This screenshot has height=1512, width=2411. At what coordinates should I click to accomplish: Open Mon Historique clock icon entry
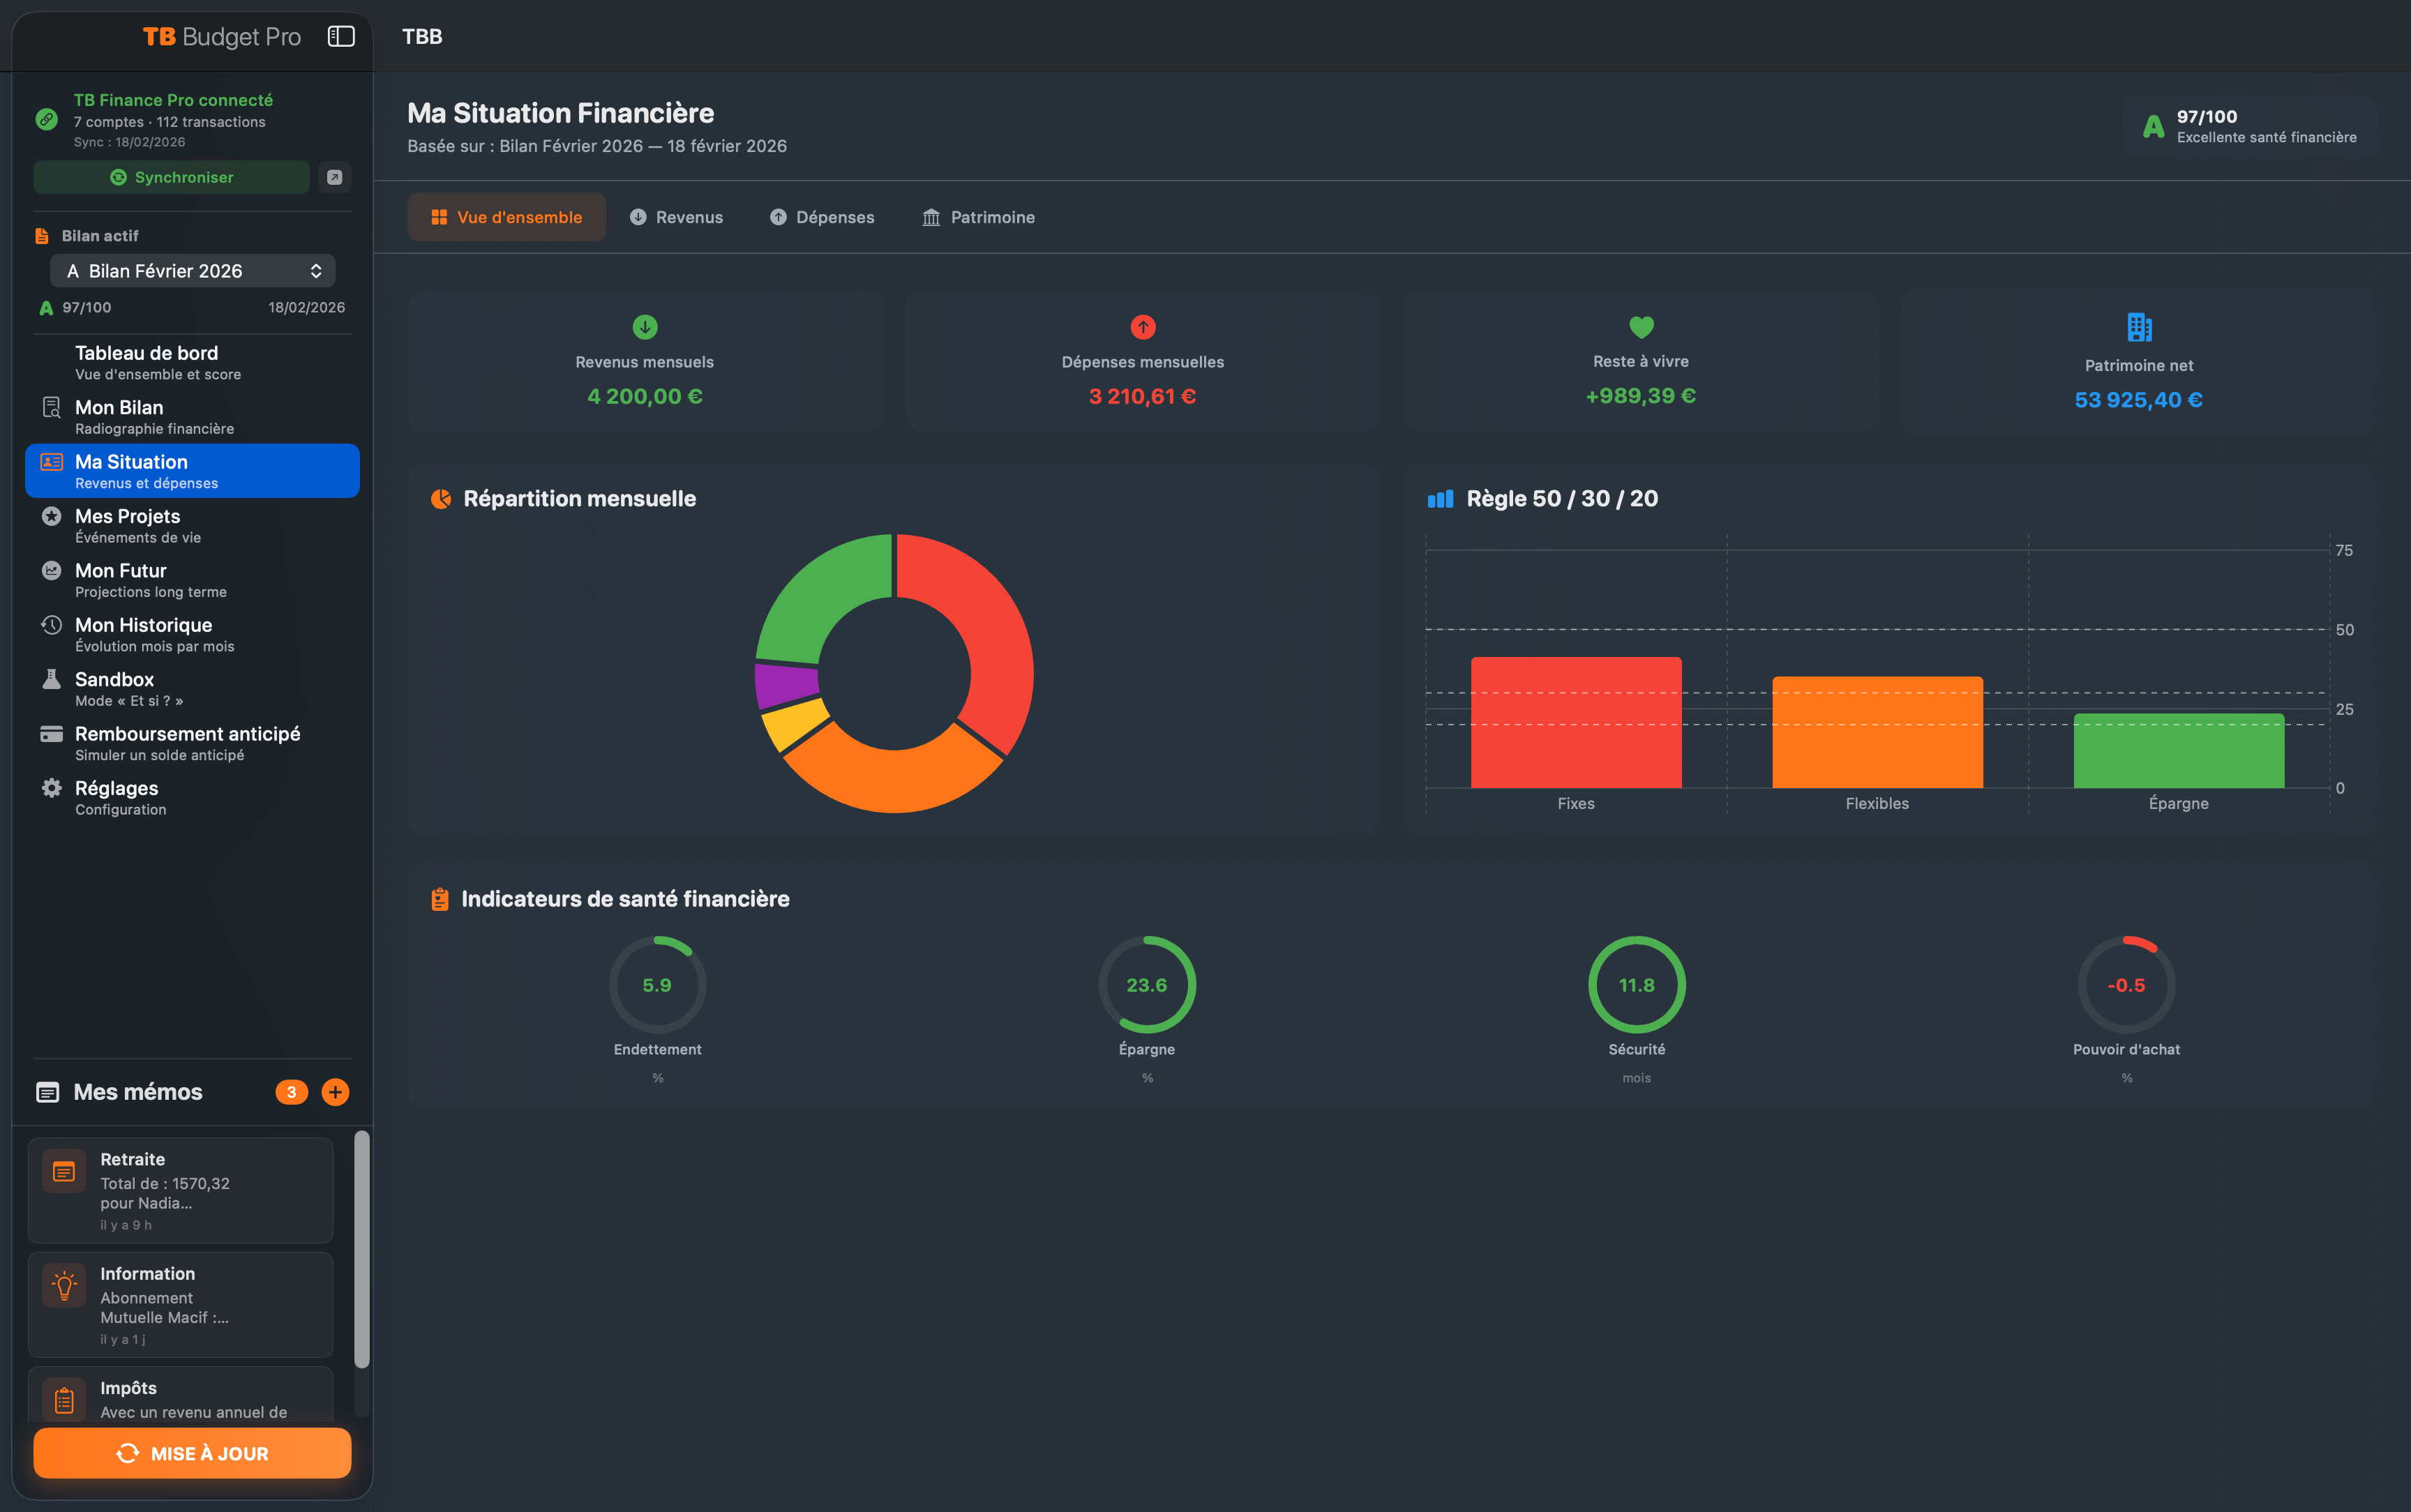click(51, 626)
